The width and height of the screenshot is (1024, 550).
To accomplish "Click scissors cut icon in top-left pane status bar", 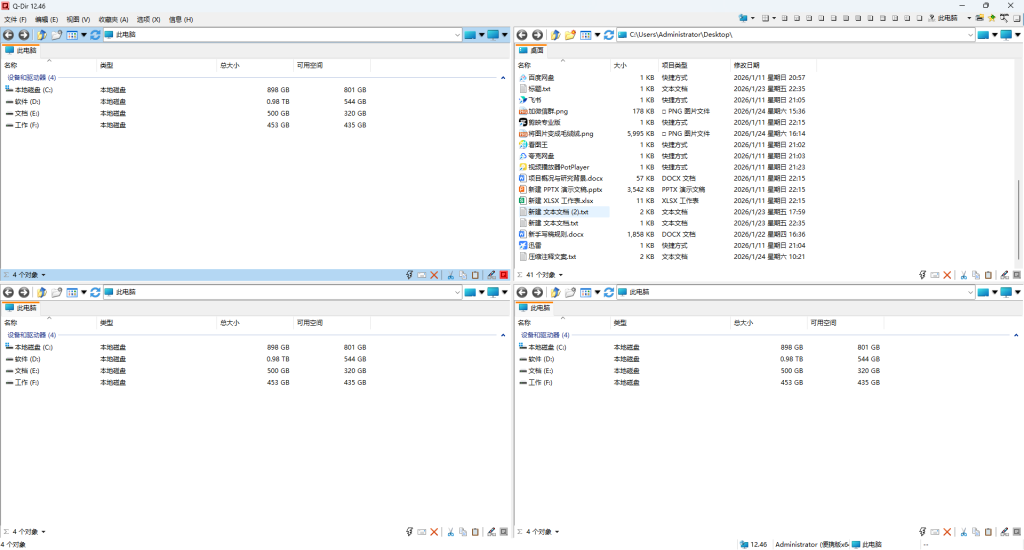I will (450, 274).
